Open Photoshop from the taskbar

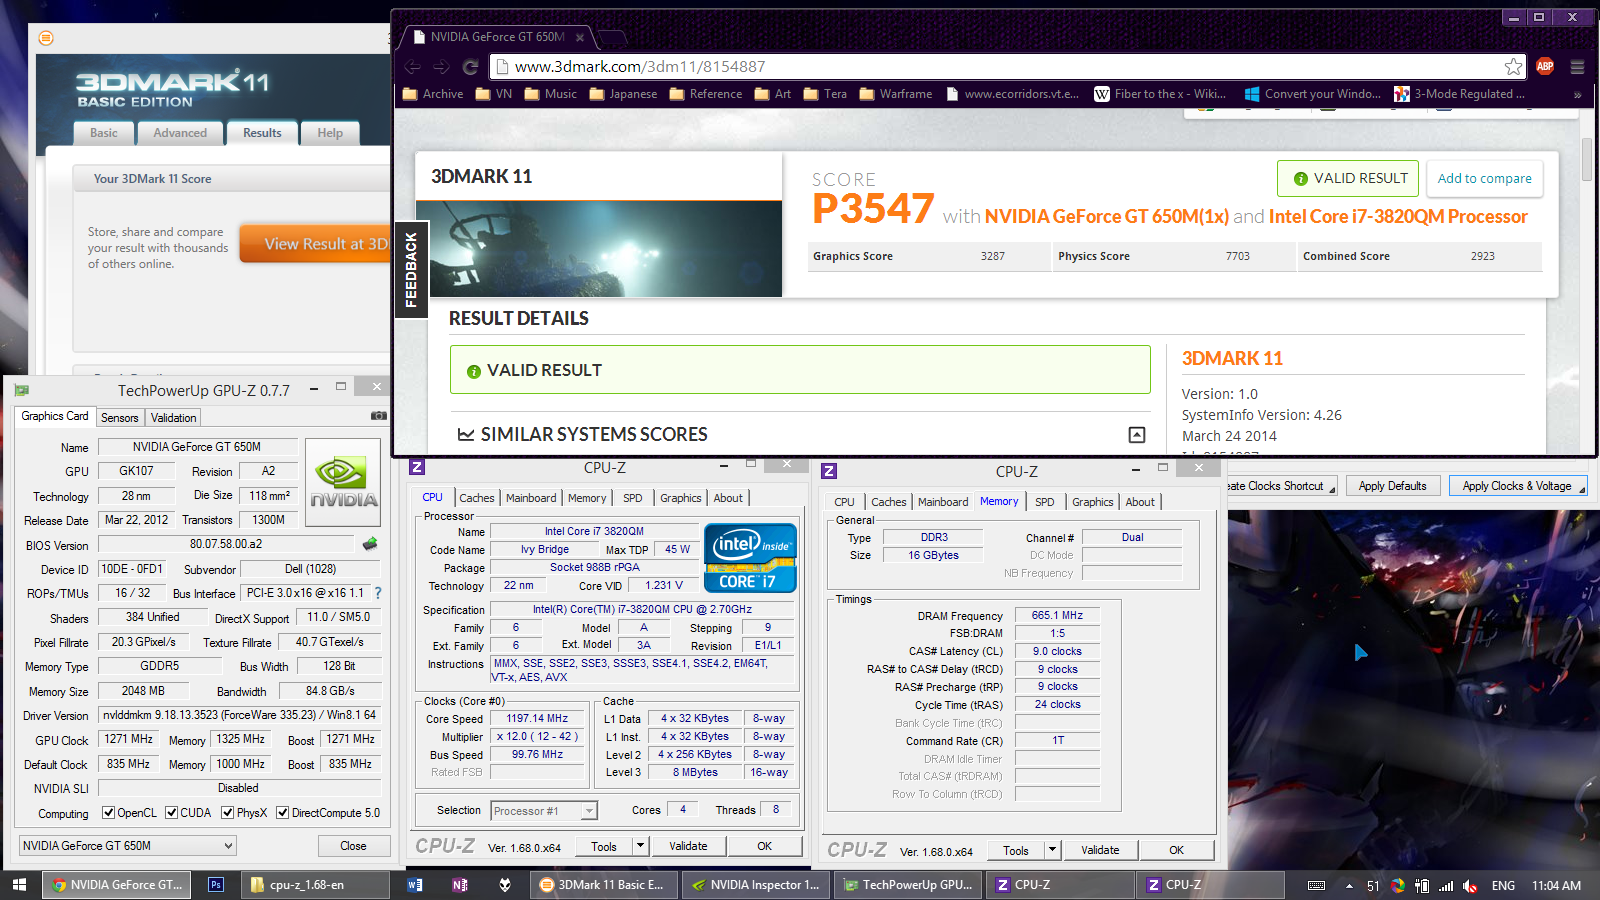[x=216, y=885]
